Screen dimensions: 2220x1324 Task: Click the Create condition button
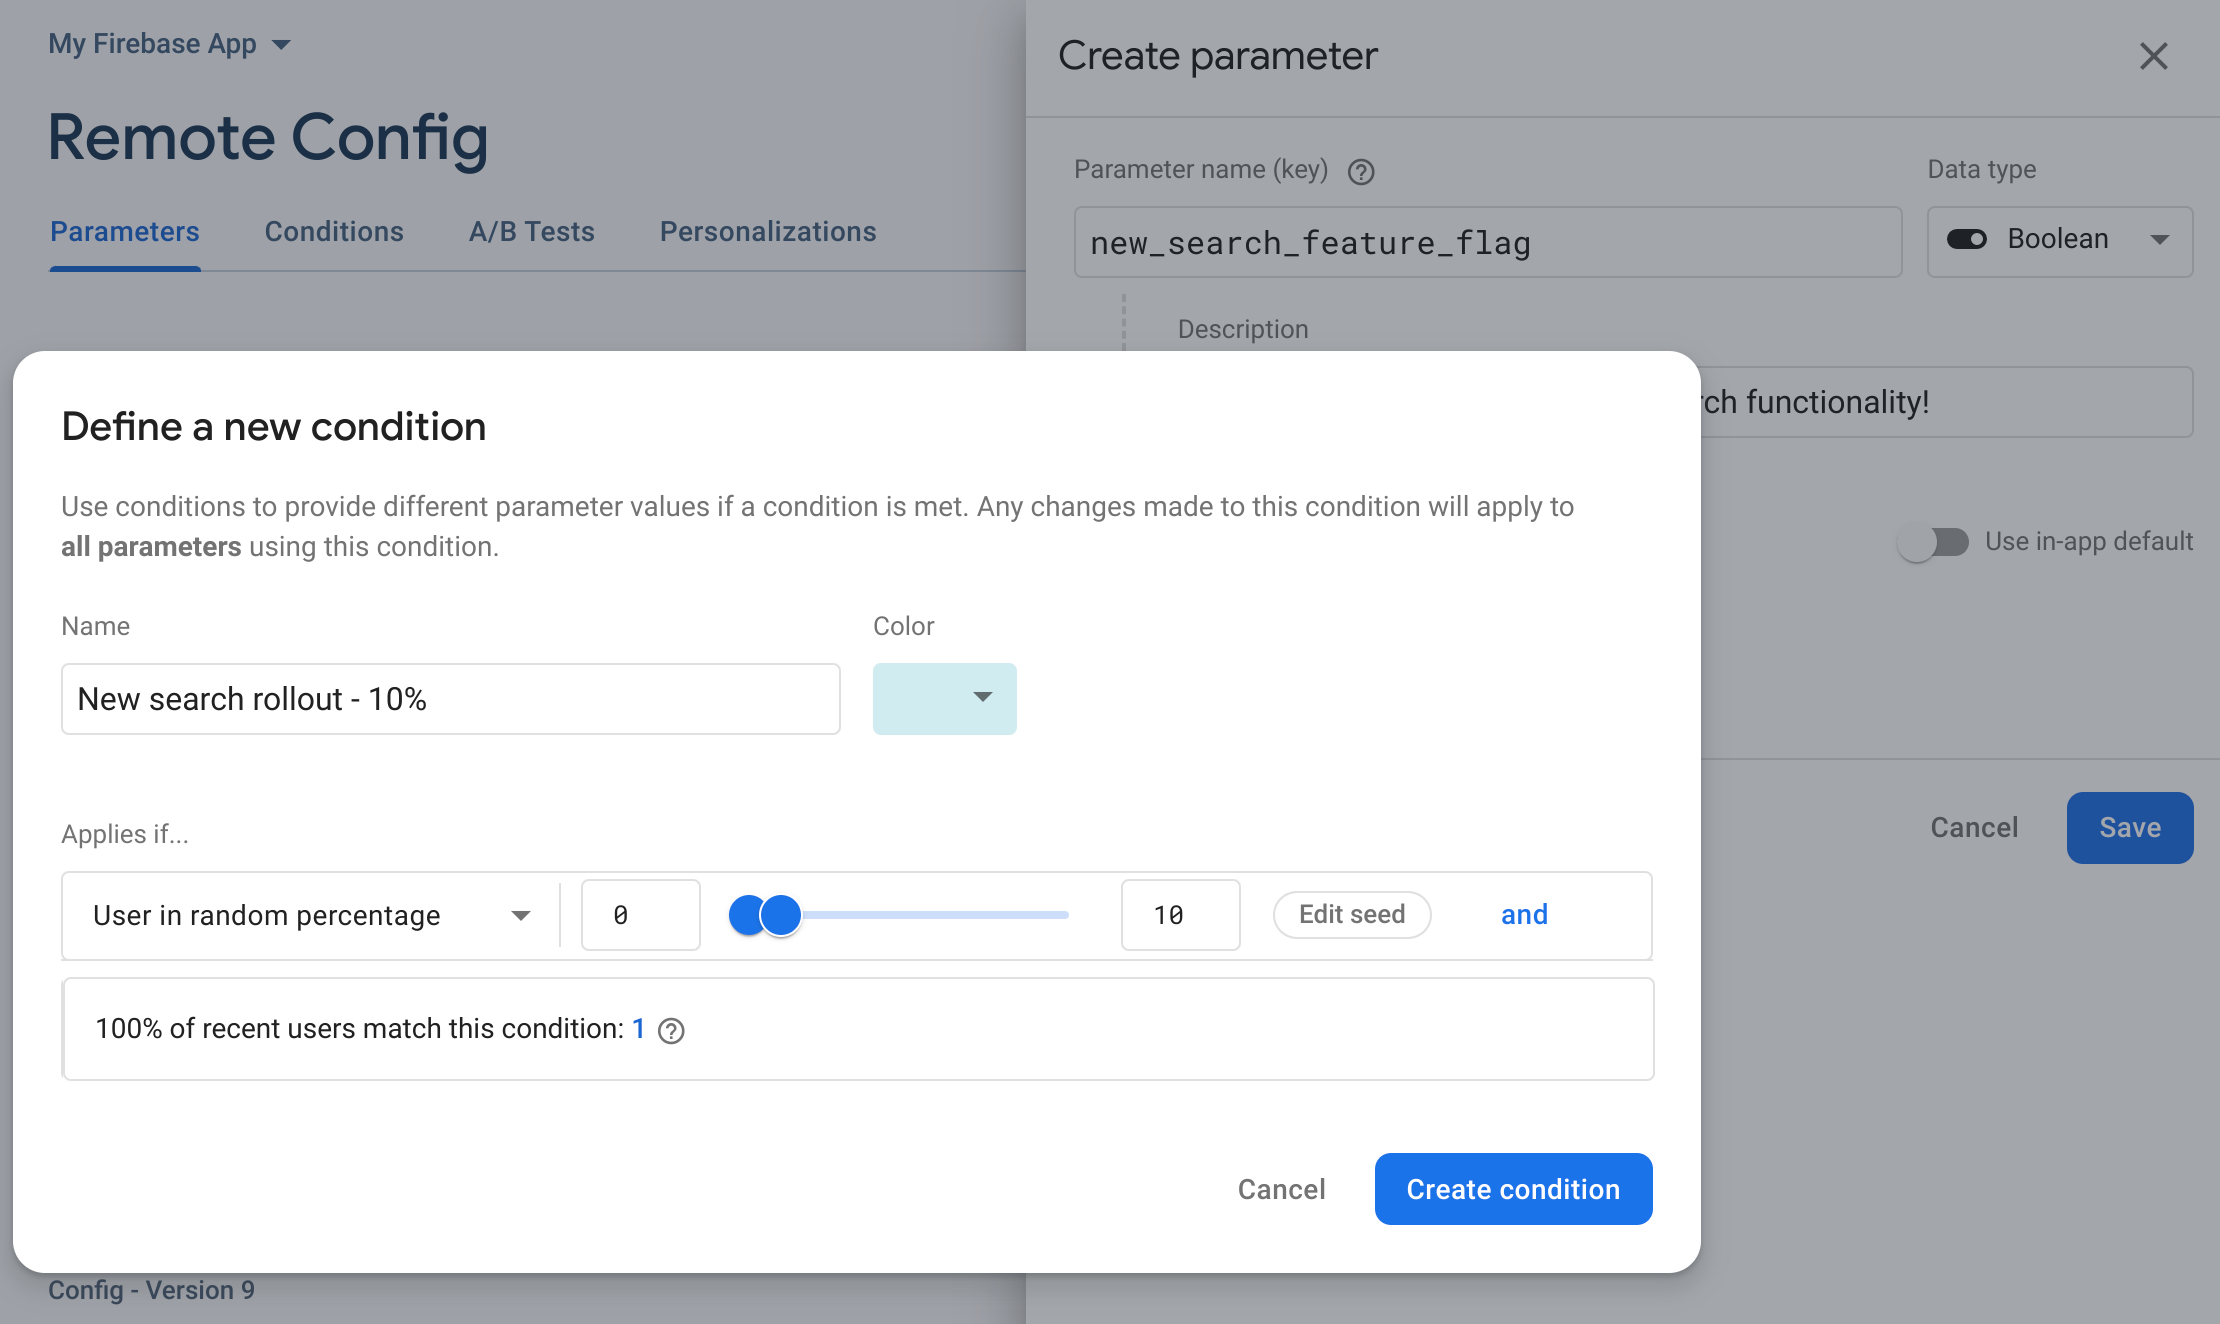tap(1513, 1188)
